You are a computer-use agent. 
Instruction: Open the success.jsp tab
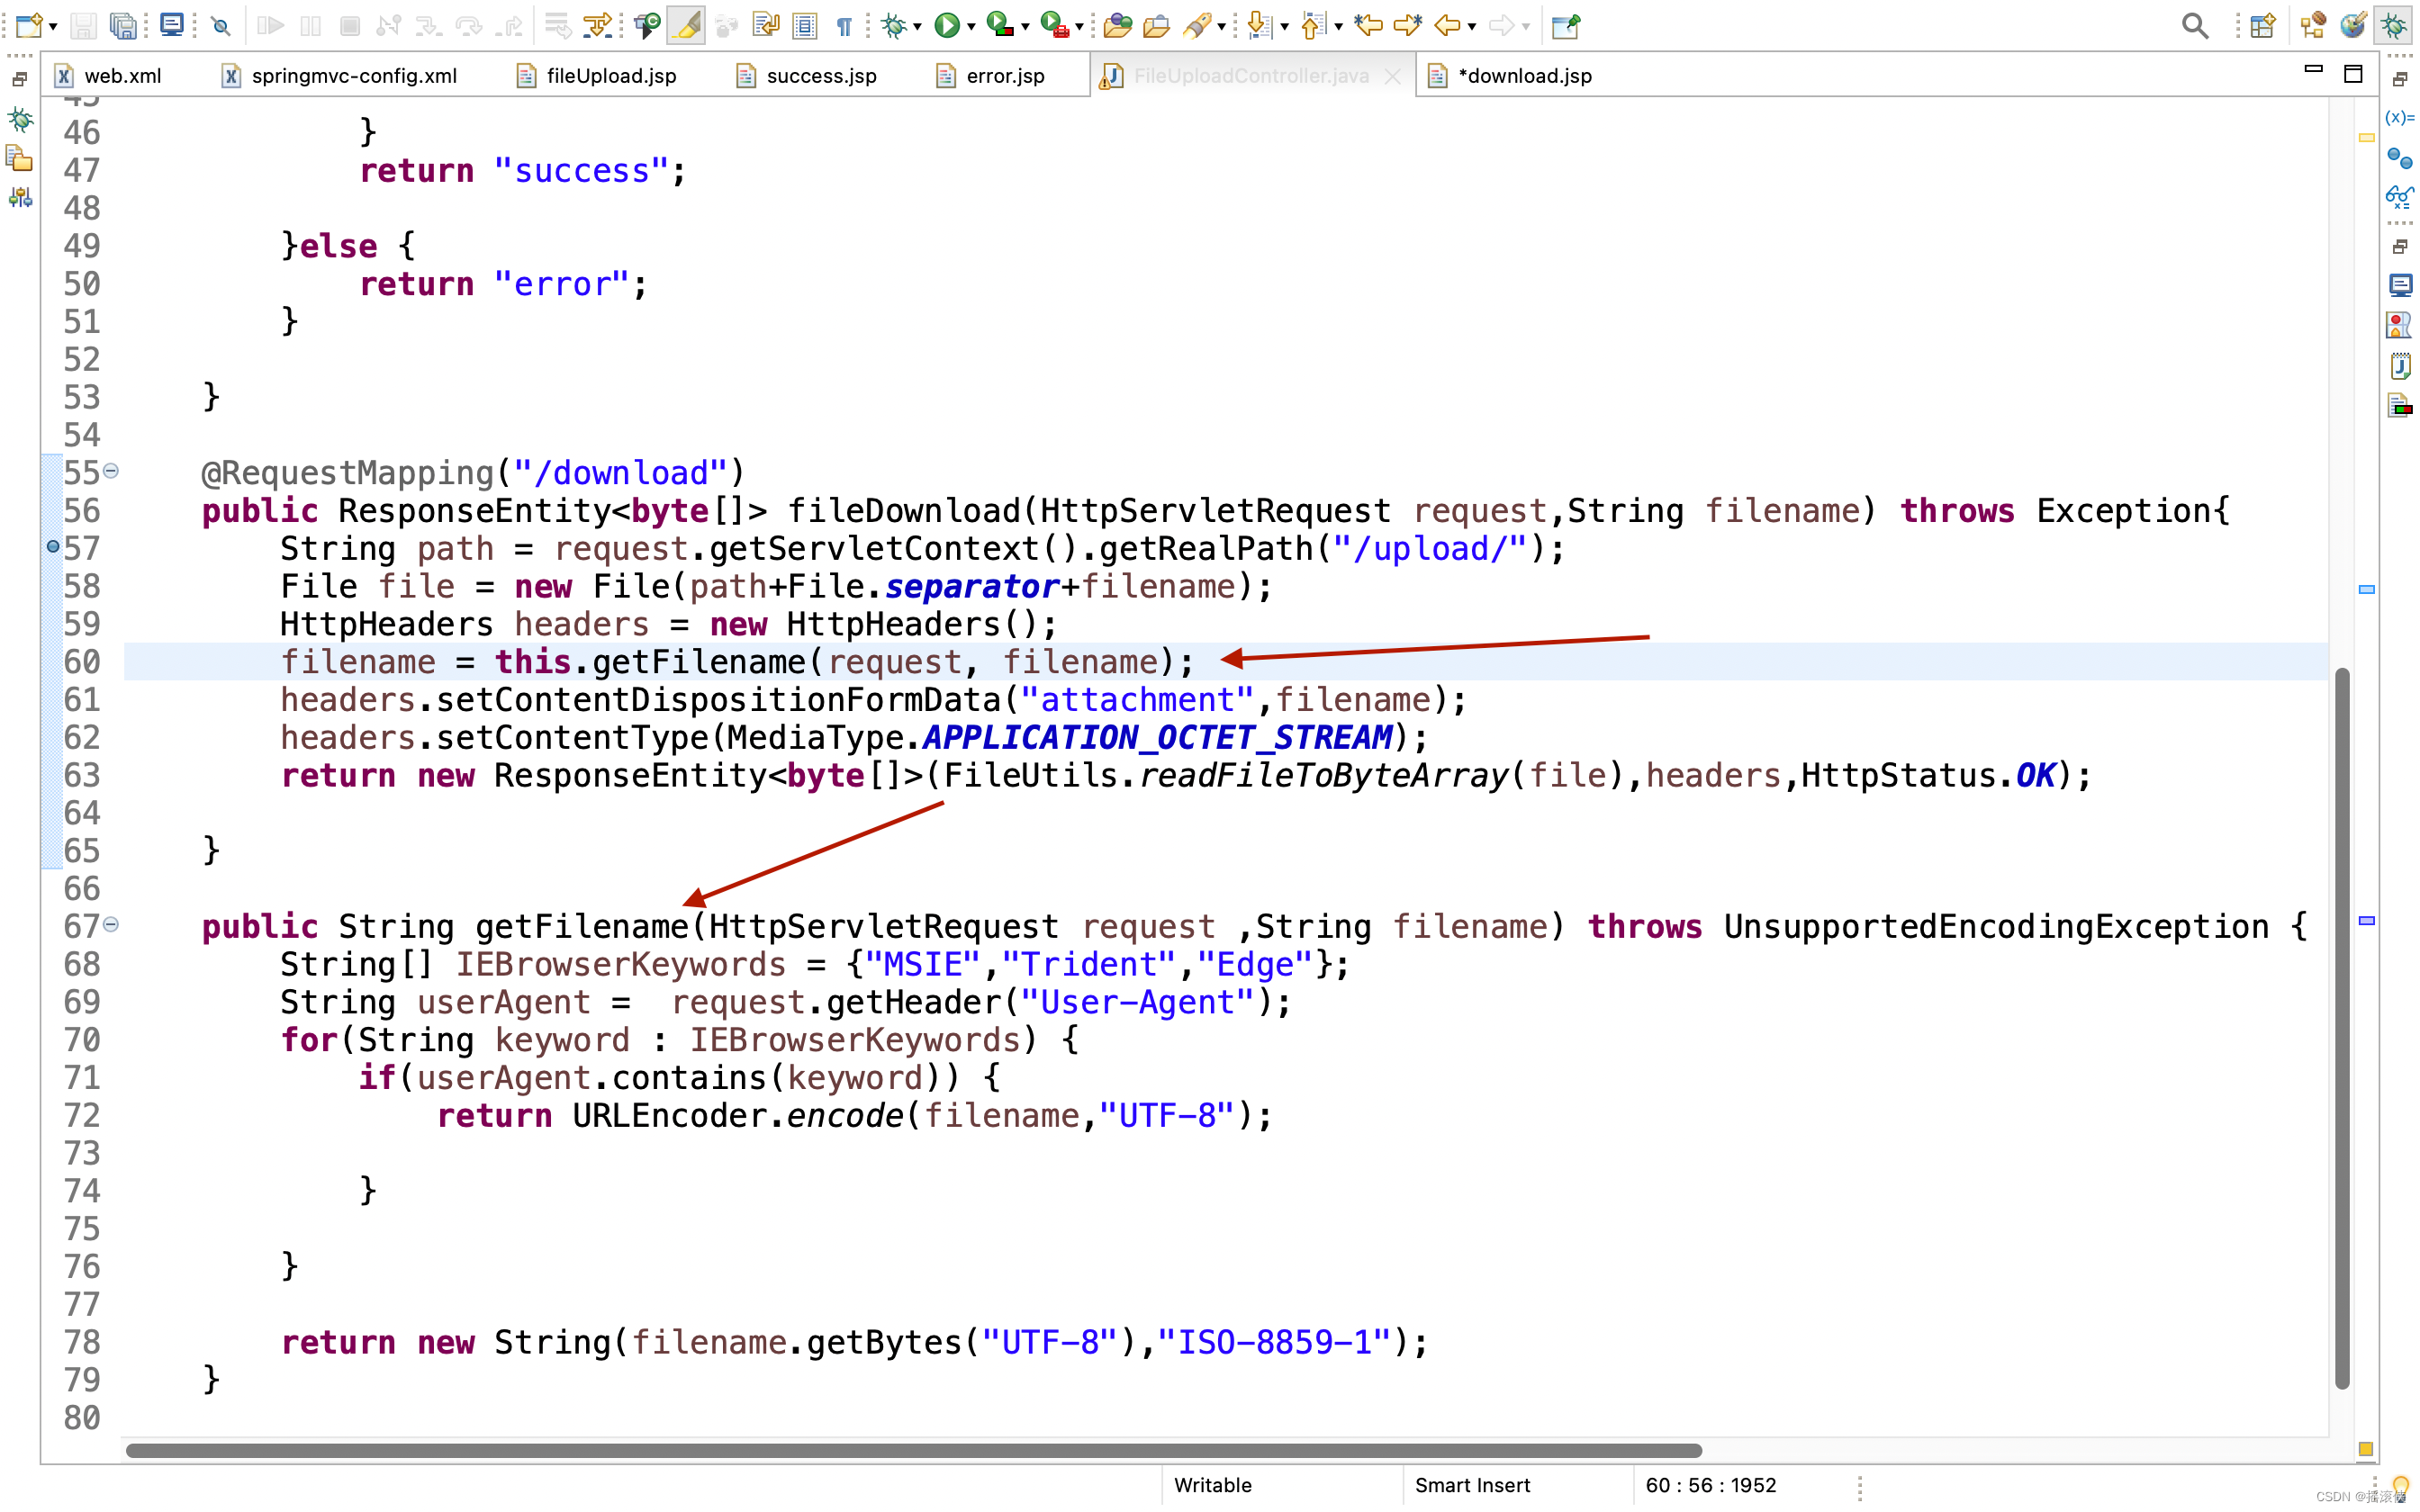pyautogui.click(x=806, y=76)
